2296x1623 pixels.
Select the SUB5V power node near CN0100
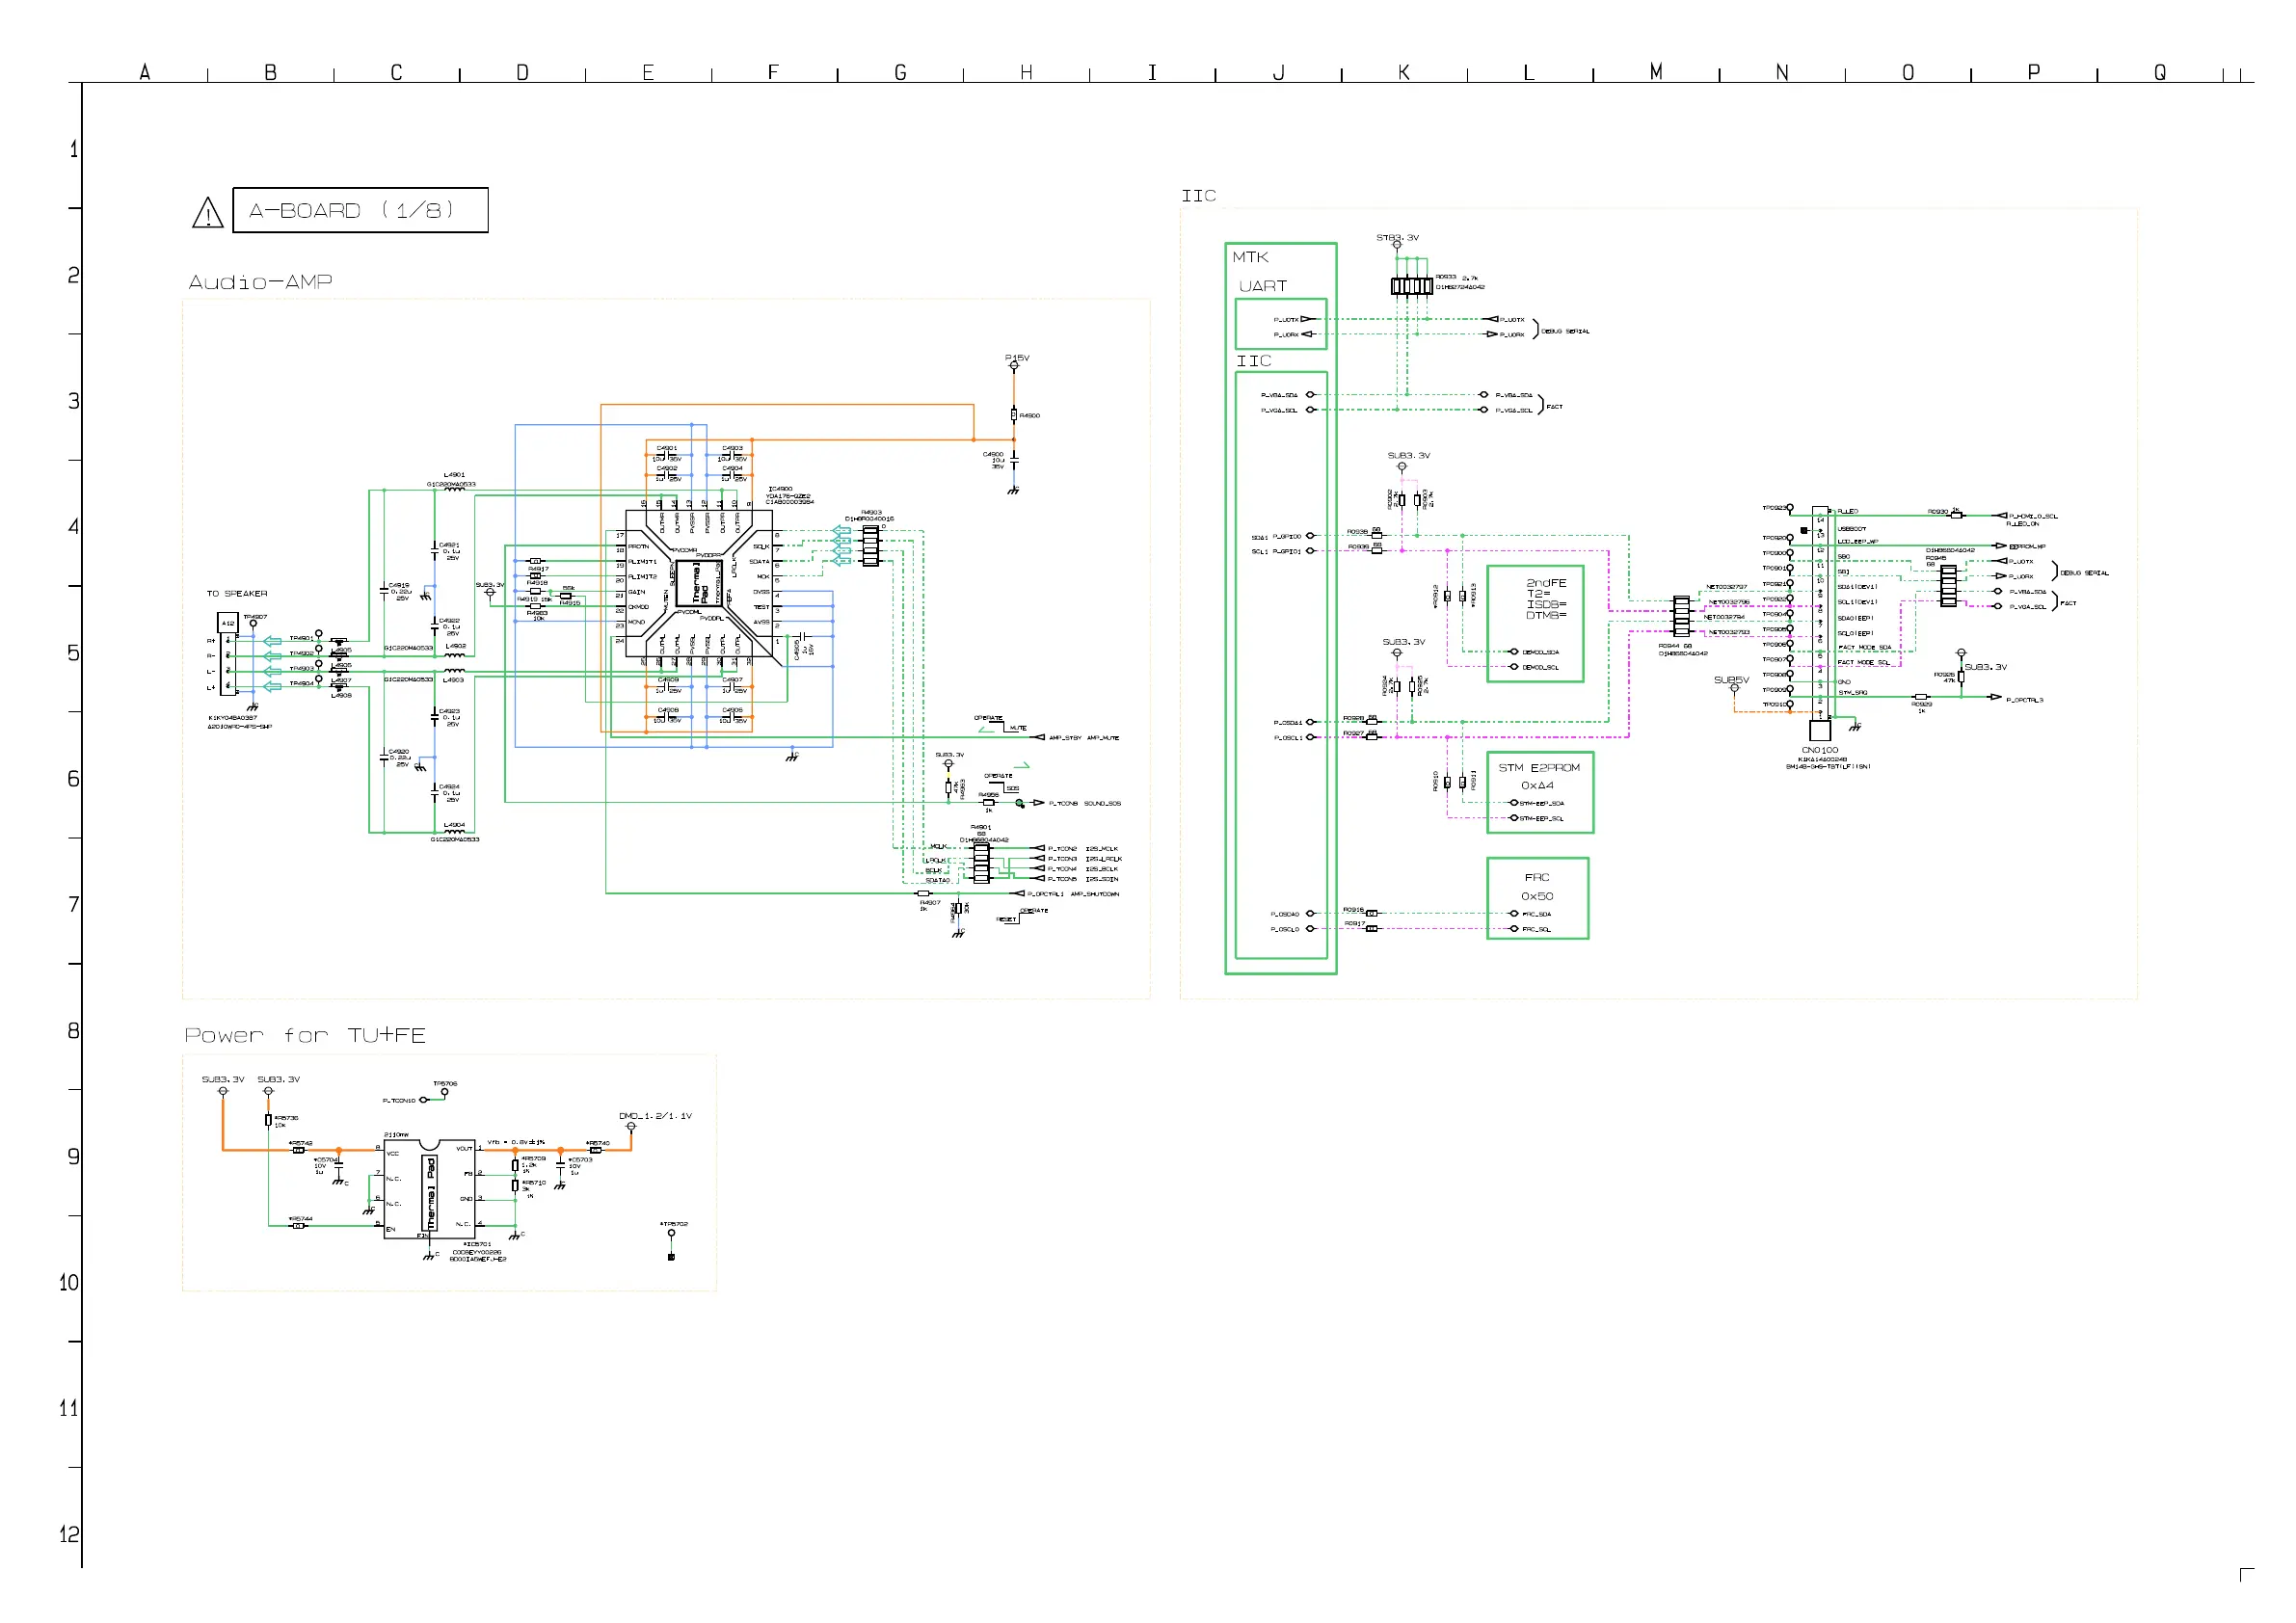(x=1735, y=688)
